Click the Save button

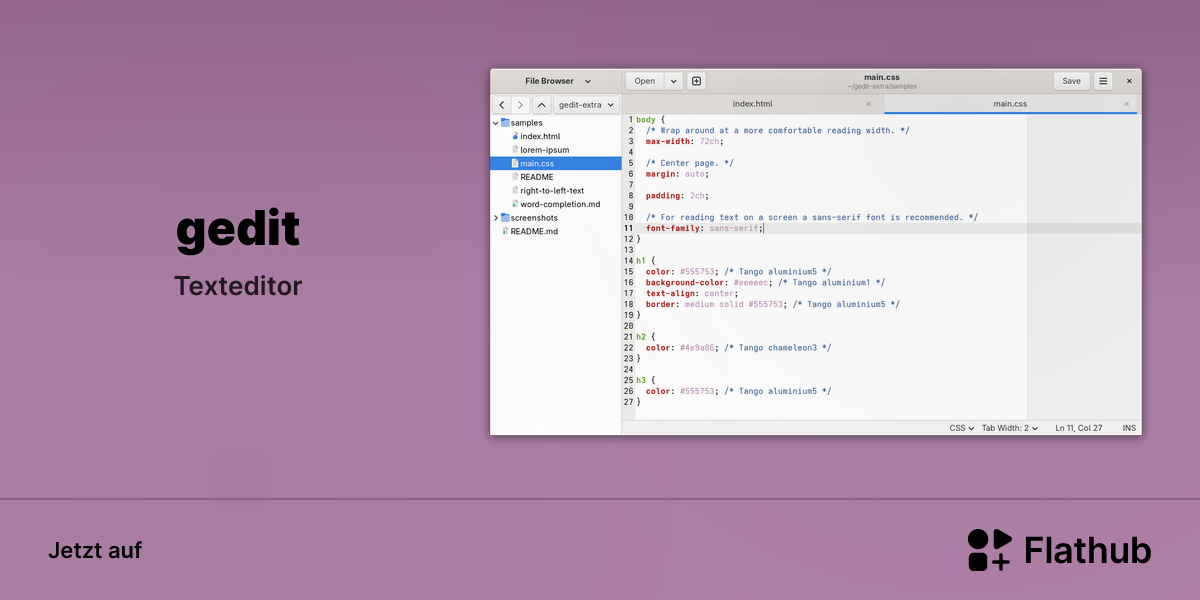click(x=1071, y=81)
